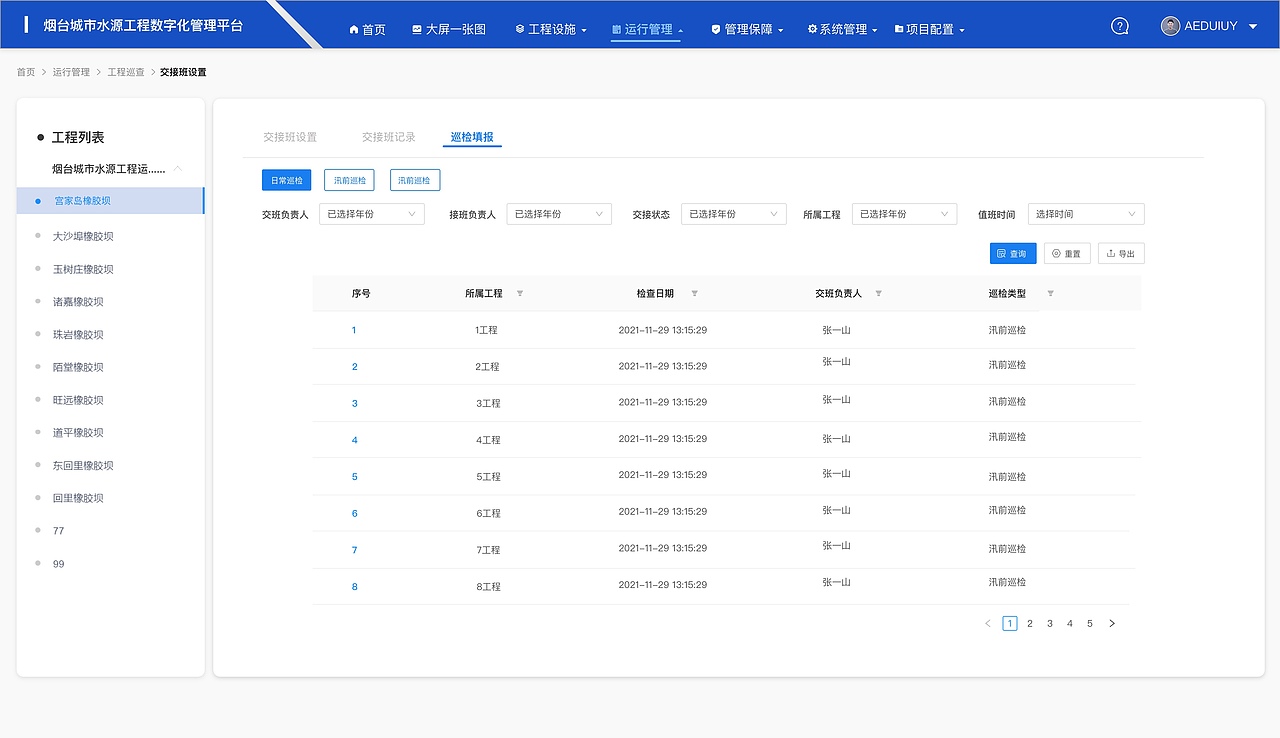This screenshot has width=1280, height=738.
Task: Select 玉树庄橡胶坝 in project list
Action: click(83, 270)
